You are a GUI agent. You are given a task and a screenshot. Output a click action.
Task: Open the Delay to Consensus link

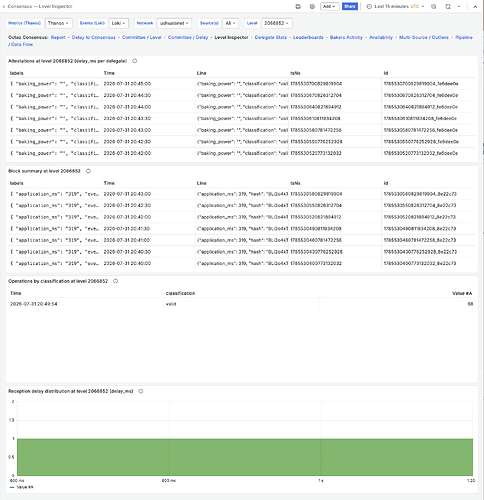[94, 37]
